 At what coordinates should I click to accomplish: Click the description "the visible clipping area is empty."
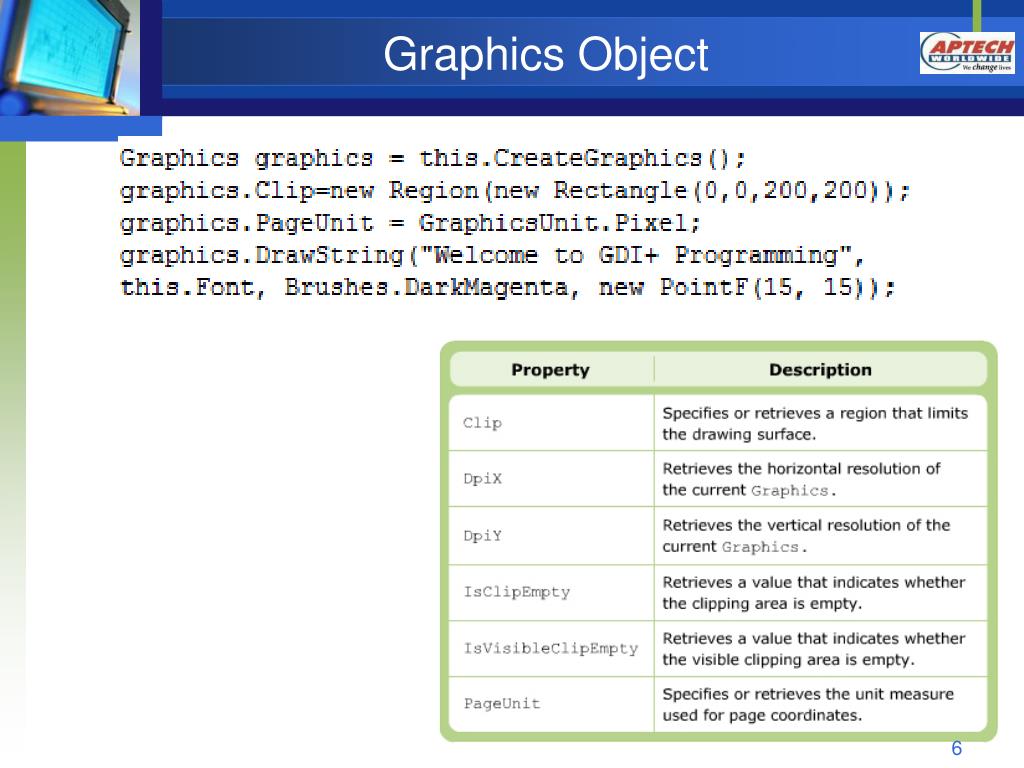point(788,660)
